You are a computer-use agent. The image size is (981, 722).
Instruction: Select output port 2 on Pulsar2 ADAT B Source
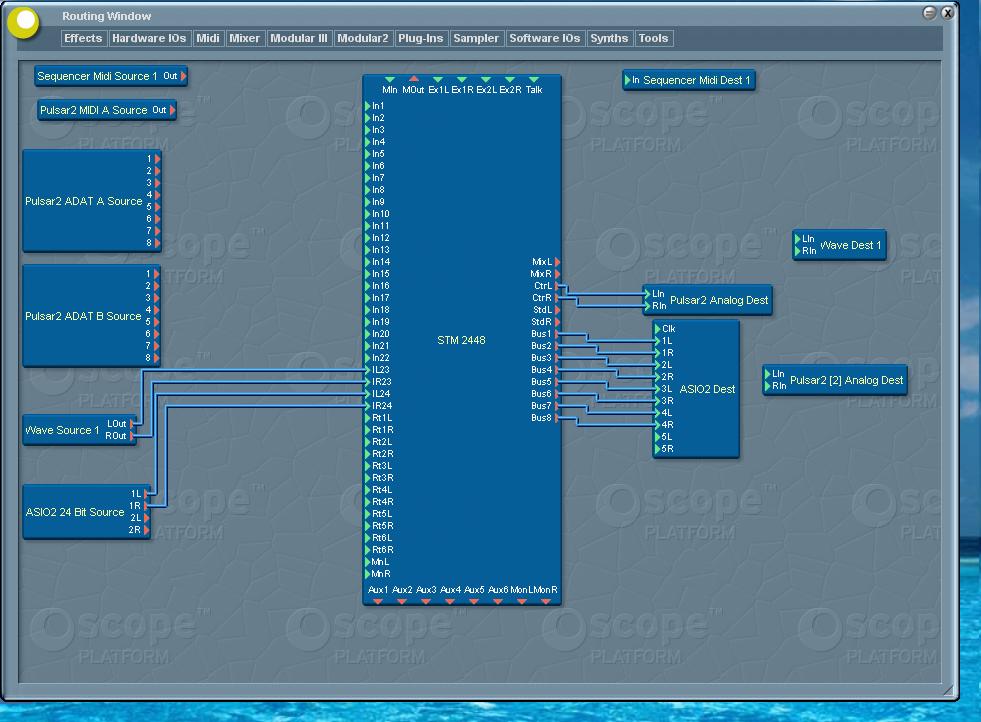(x=156, y=286)
